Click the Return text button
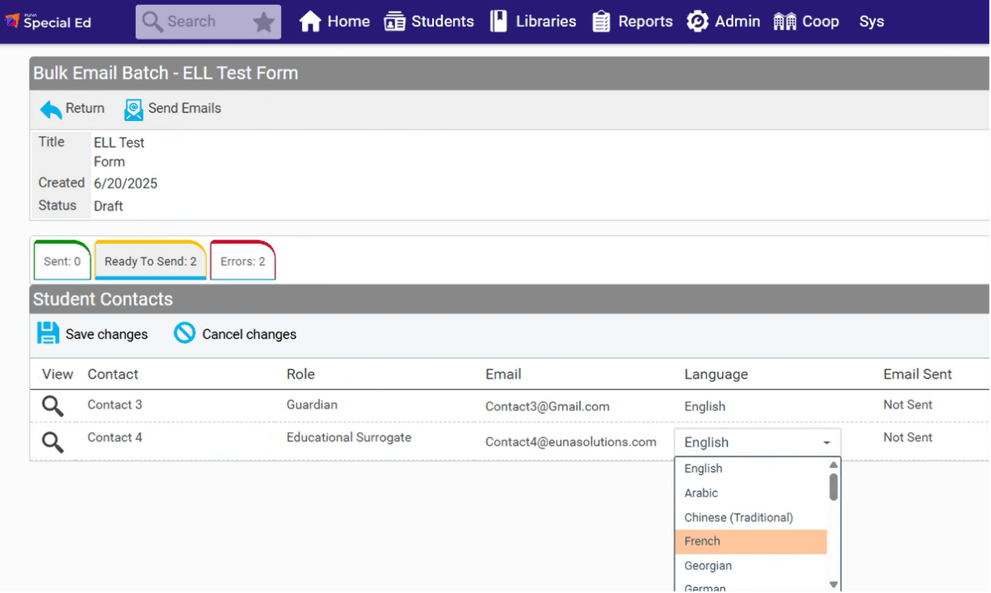 85,108
